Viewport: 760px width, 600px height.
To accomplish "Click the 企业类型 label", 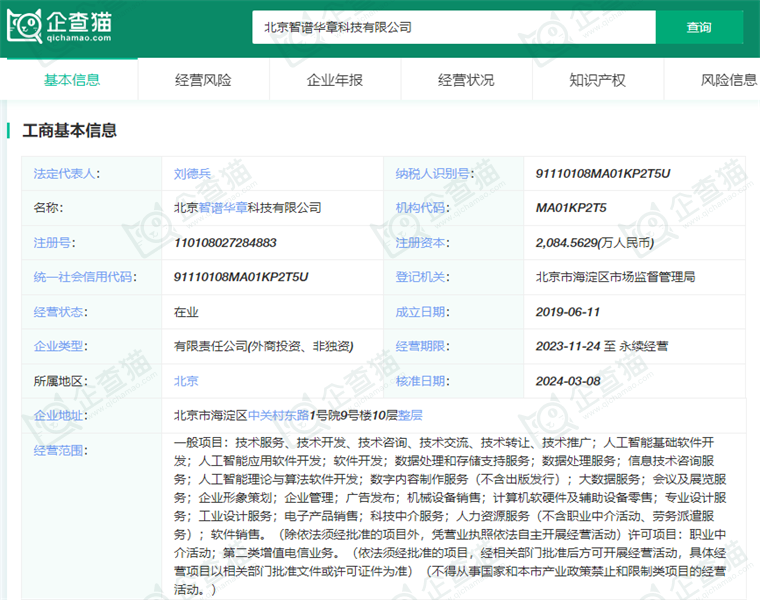I will point(61,347).
